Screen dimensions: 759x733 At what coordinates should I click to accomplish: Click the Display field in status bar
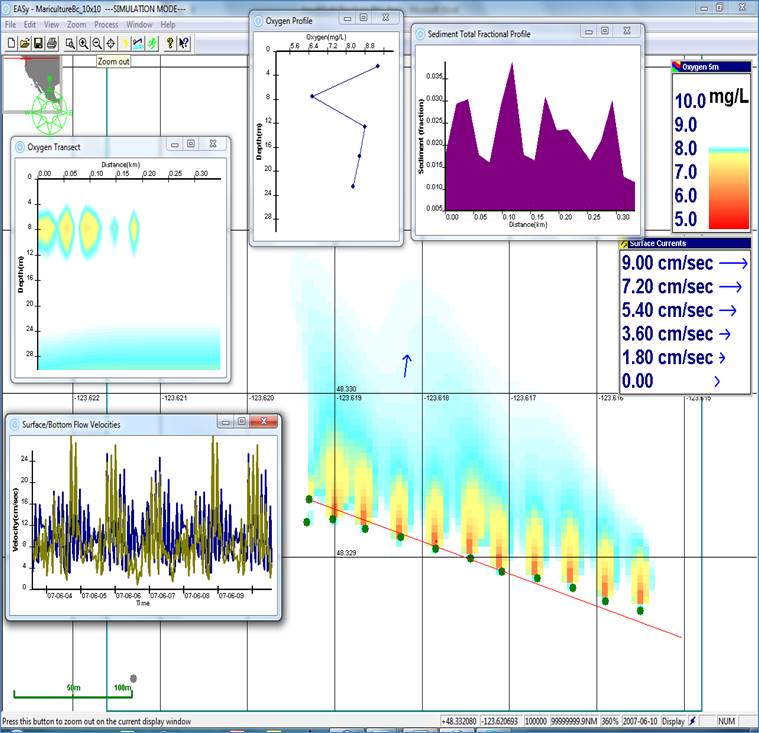click(x=673, y=720)
